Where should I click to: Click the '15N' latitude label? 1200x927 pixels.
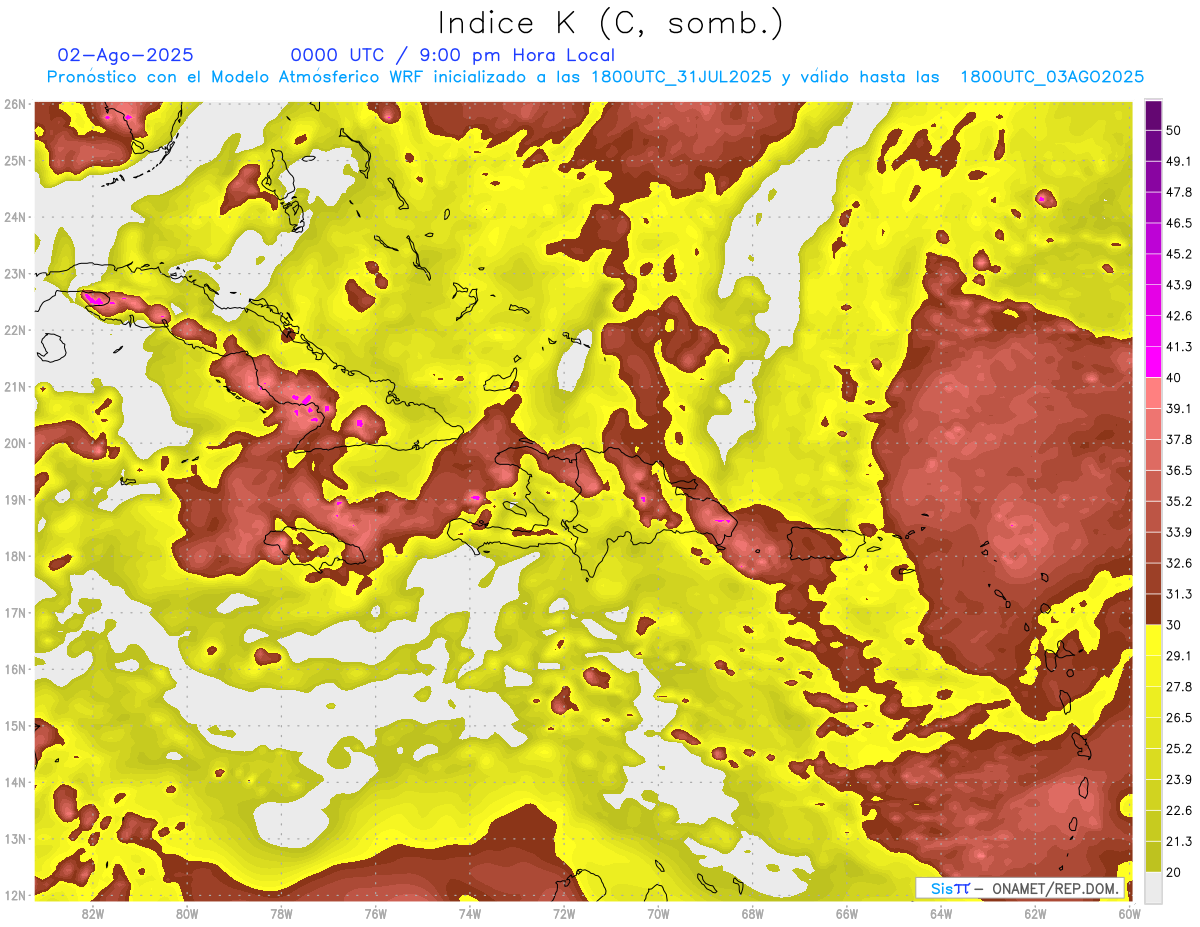point(14,726)
